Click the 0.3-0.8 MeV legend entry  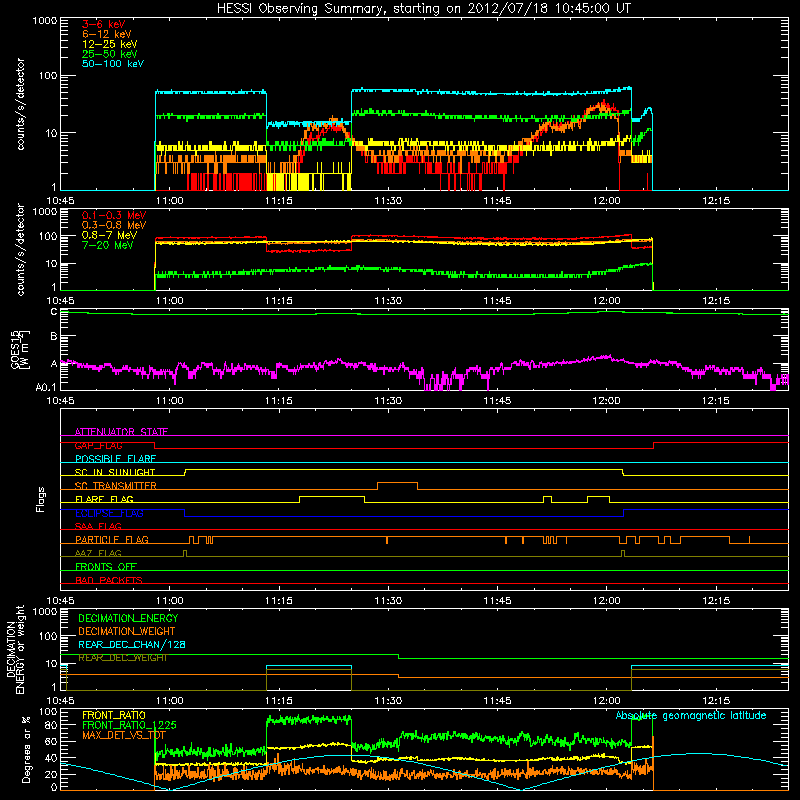tap(114, 225)
